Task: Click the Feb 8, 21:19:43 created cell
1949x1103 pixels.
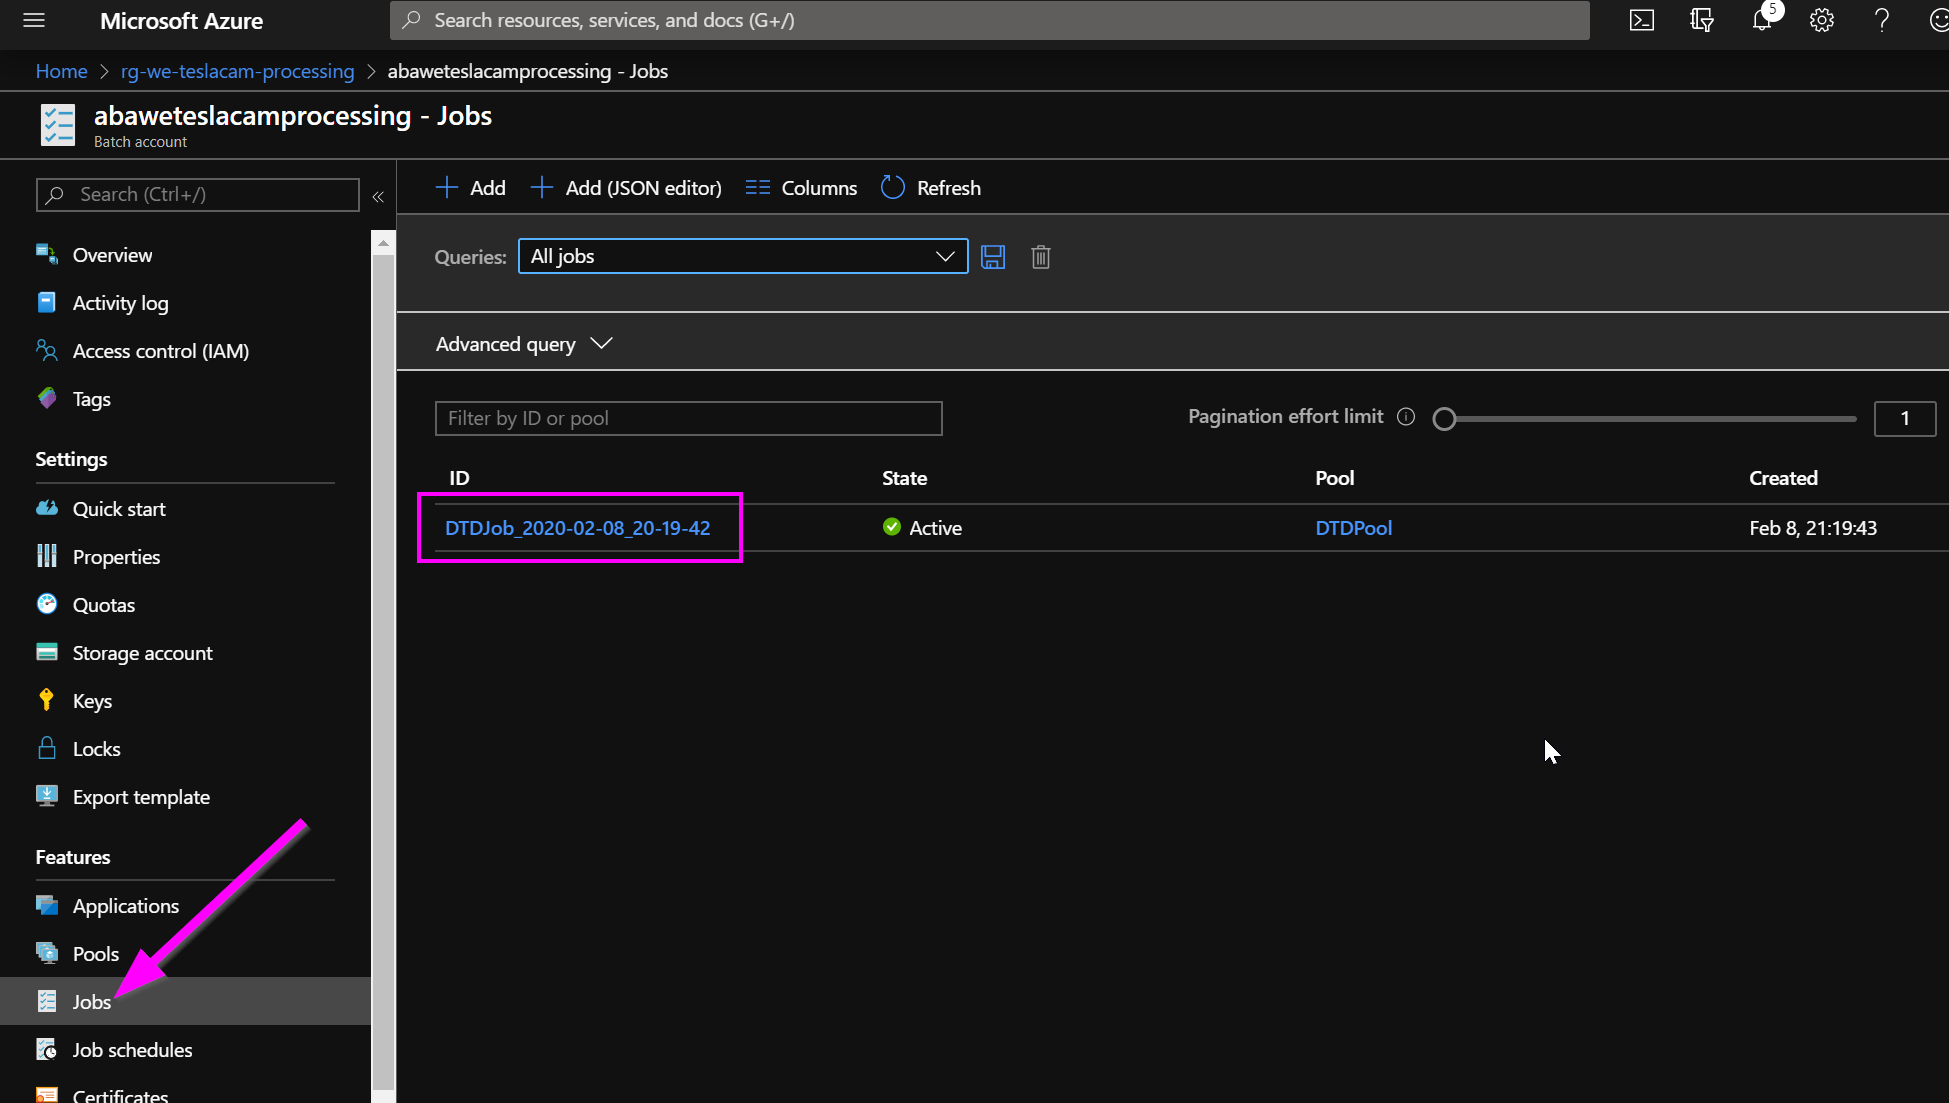Action: pyautogui.click(x=1813, y=528)
